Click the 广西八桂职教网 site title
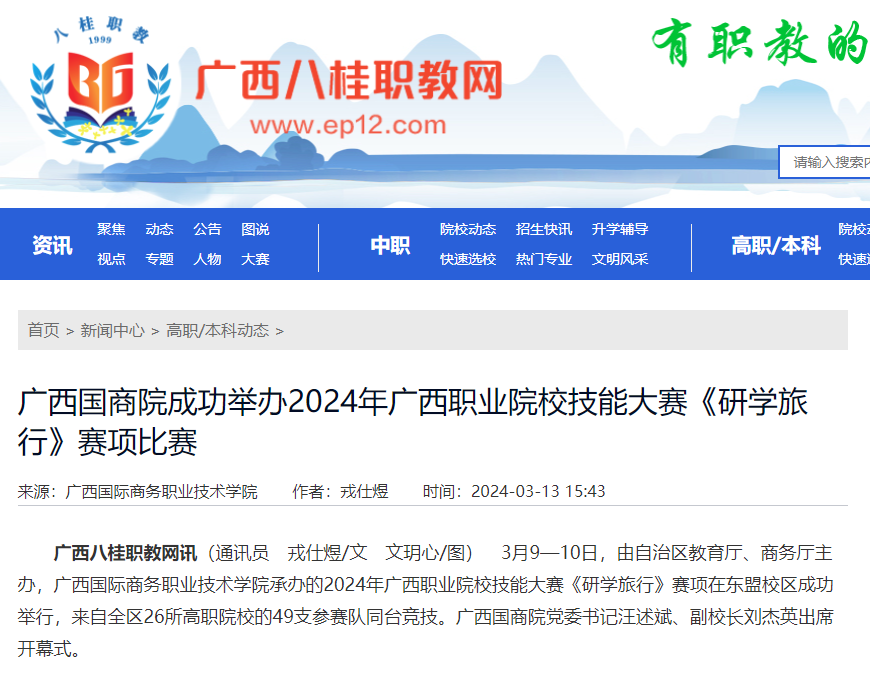Image resolution: width=870 pixels, height=673 pixels. pyautogui.click(x=348, y=80)
